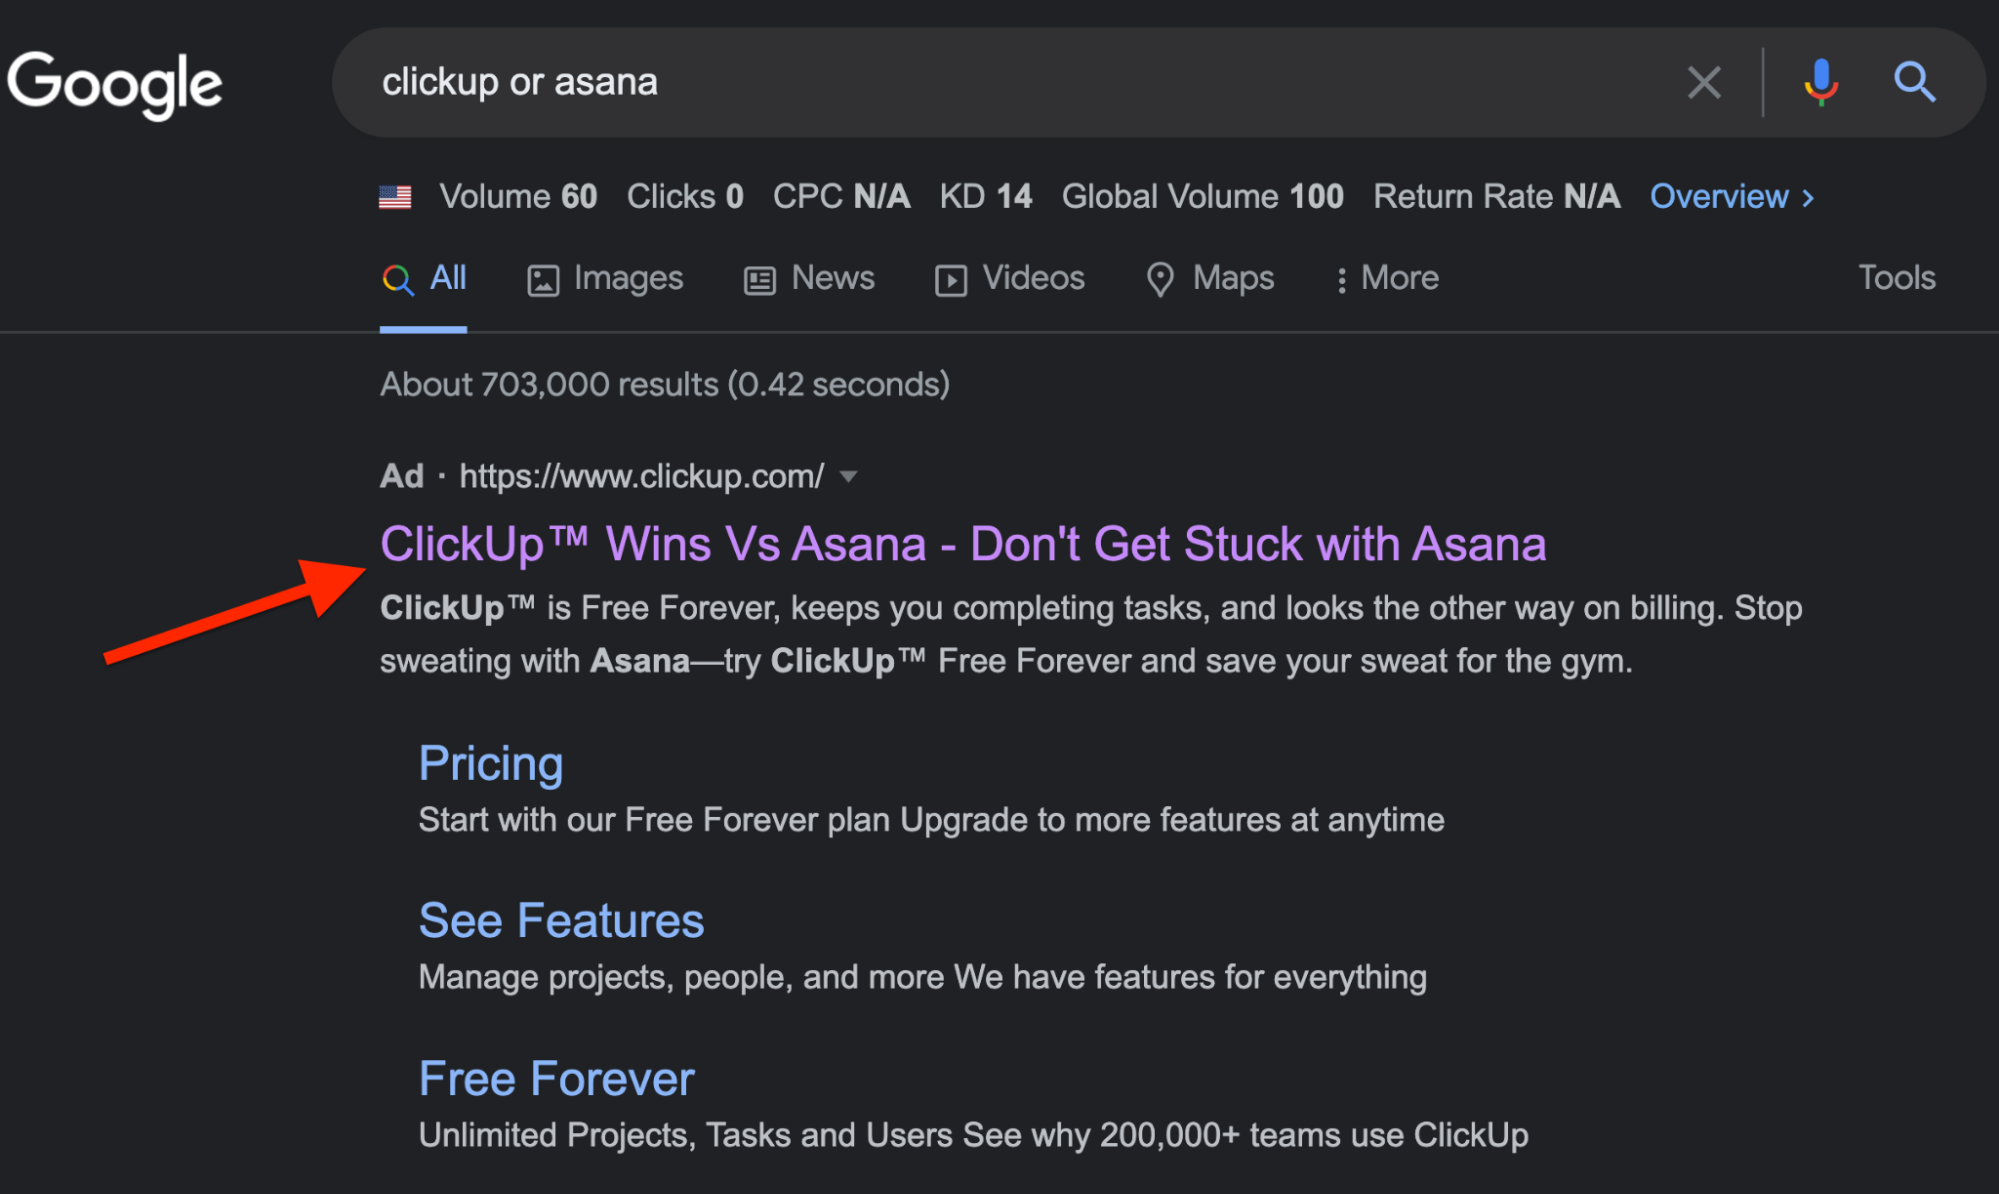Viewport: 1999px width, 1194px height.
Task: Open the search Tools options
Action: [1896, 278]
